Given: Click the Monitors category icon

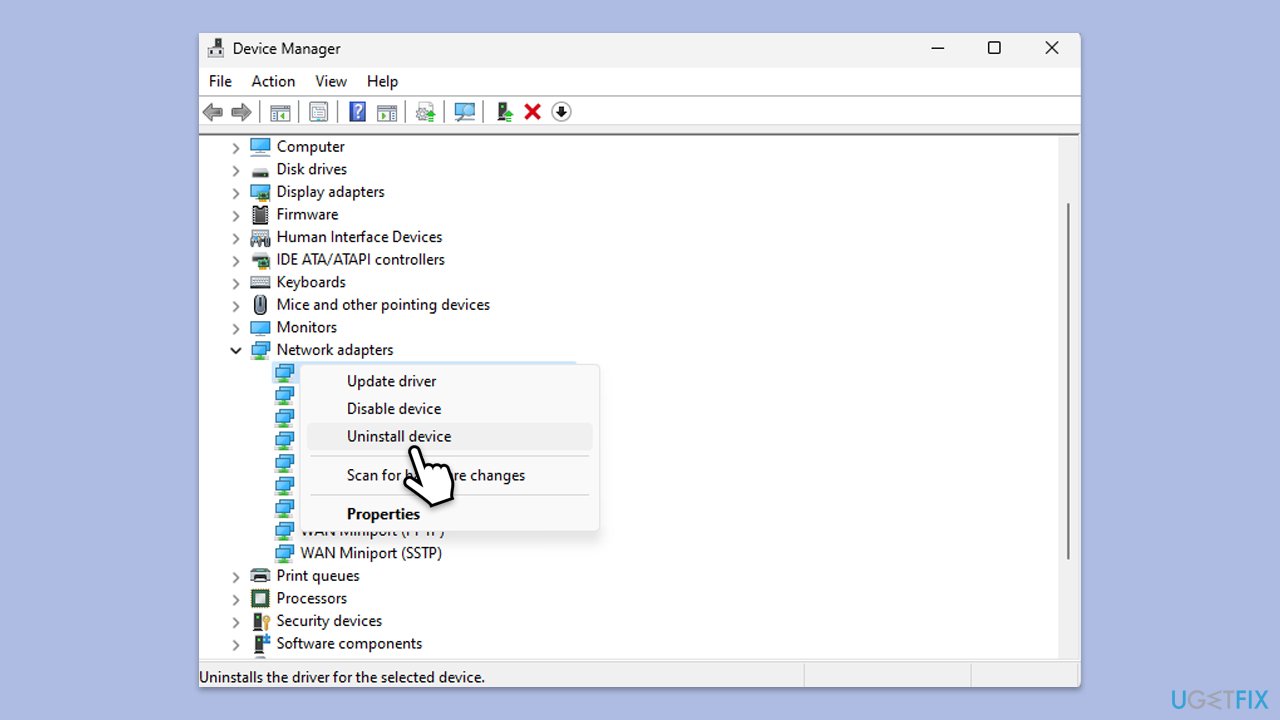Looking at the screenshot, I should tap(260, 328).
